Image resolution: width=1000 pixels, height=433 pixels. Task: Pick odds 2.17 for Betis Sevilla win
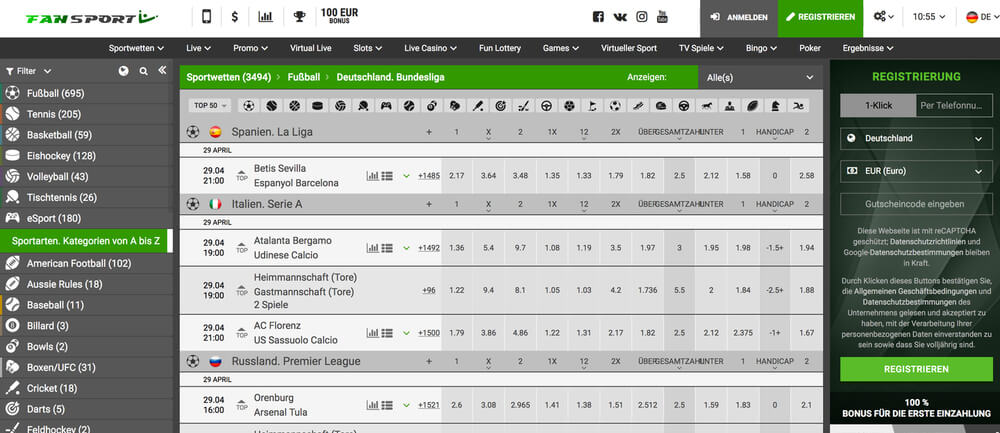457,175
